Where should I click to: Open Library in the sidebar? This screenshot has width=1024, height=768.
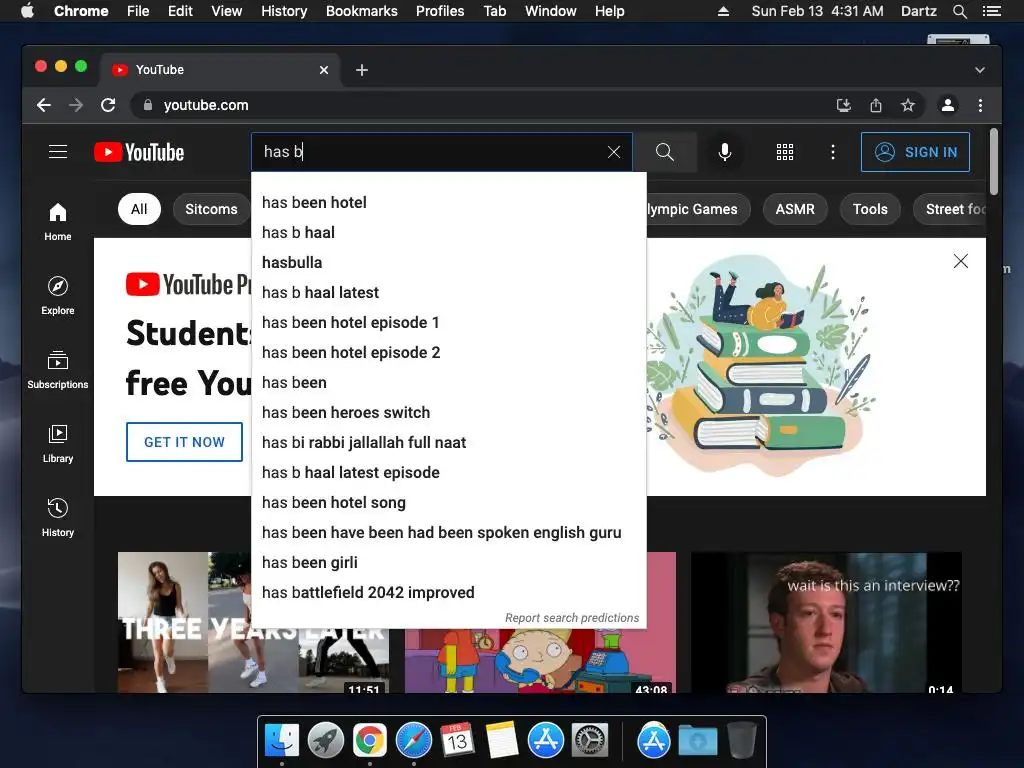[x=57, y=444]
